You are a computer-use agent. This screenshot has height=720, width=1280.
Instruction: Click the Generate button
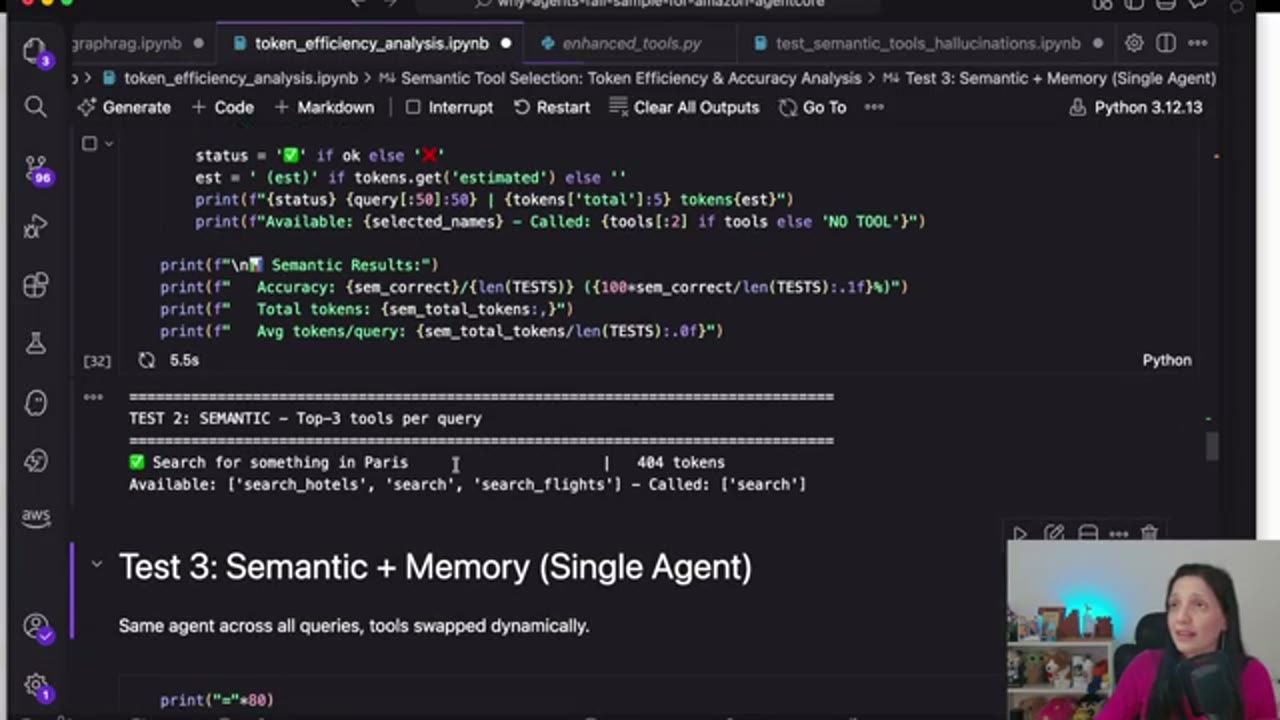pyautogui.click(x=125, y=107)
